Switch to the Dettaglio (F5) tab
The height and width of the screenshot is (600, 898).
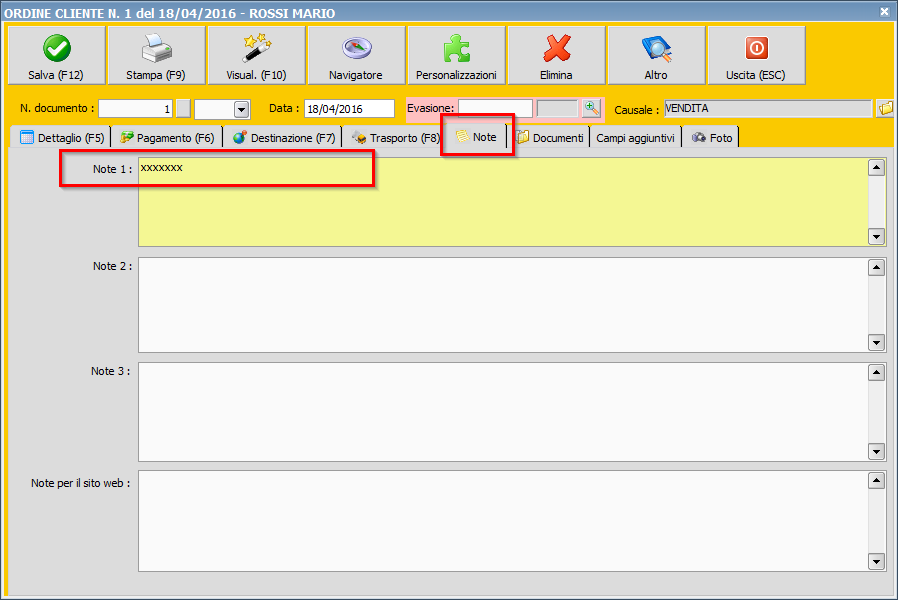tap(62, 137)
